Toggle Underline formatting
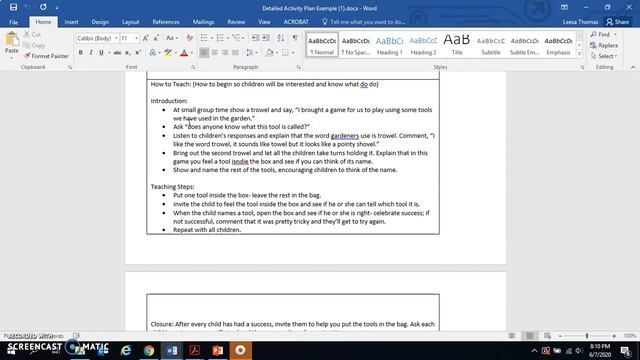 [101, 53]
